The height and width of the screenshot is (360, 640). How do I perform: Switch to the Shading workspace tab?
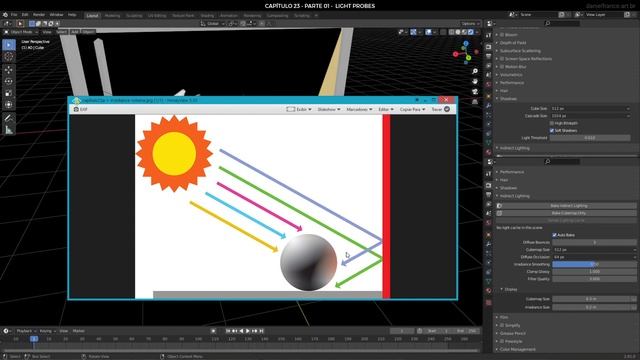tap(207, 16)
